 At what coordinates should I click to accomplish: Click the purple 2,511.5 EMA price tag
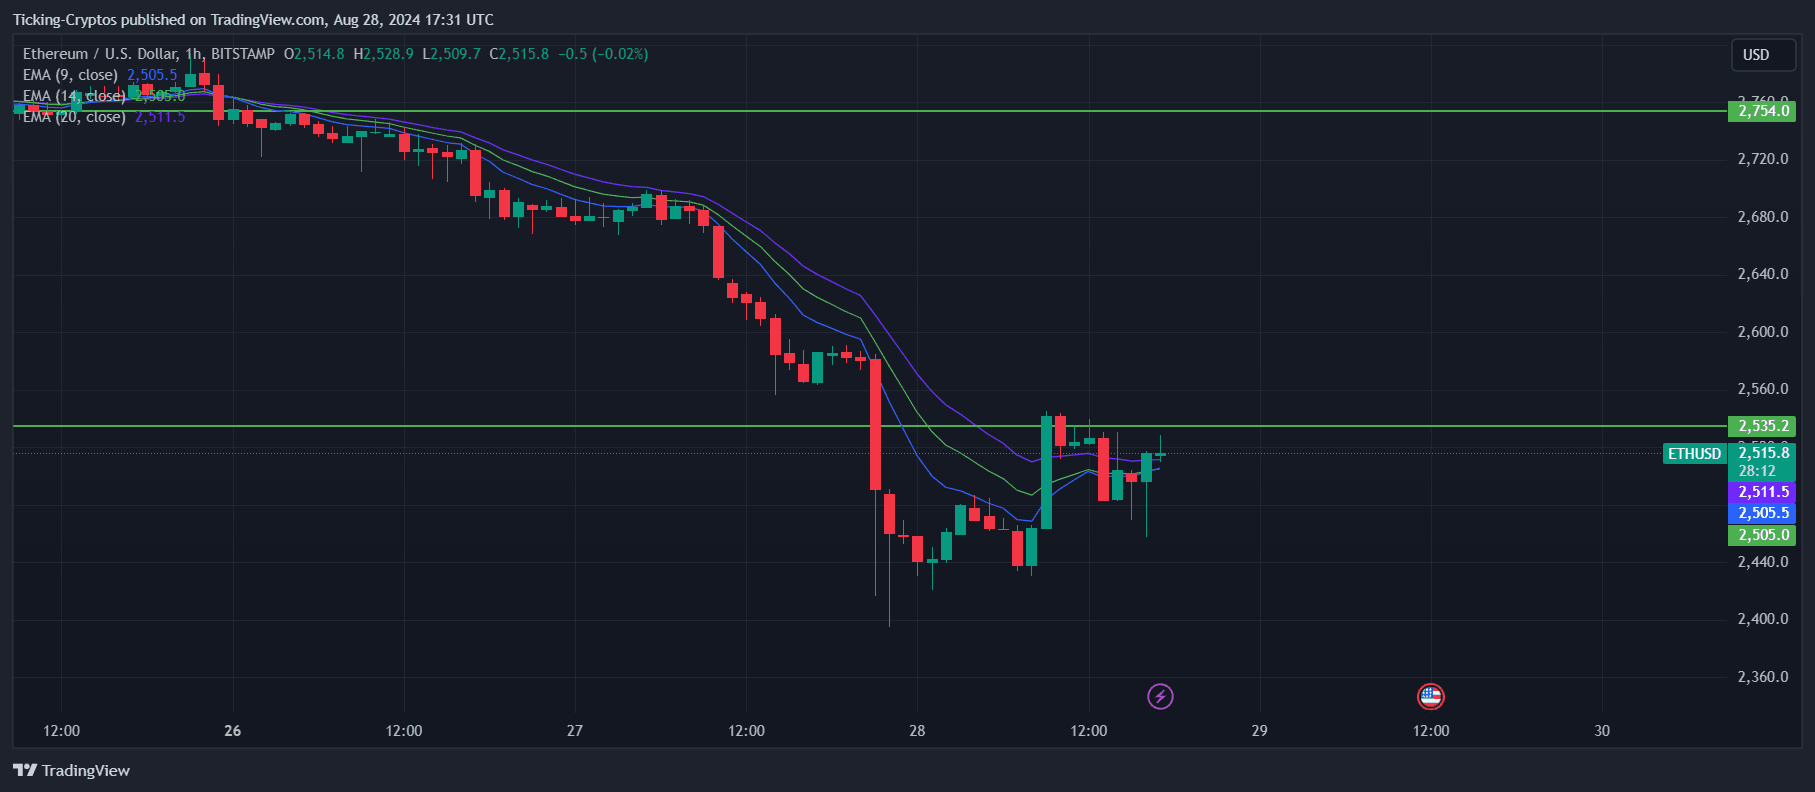(x=1762, y=492)
